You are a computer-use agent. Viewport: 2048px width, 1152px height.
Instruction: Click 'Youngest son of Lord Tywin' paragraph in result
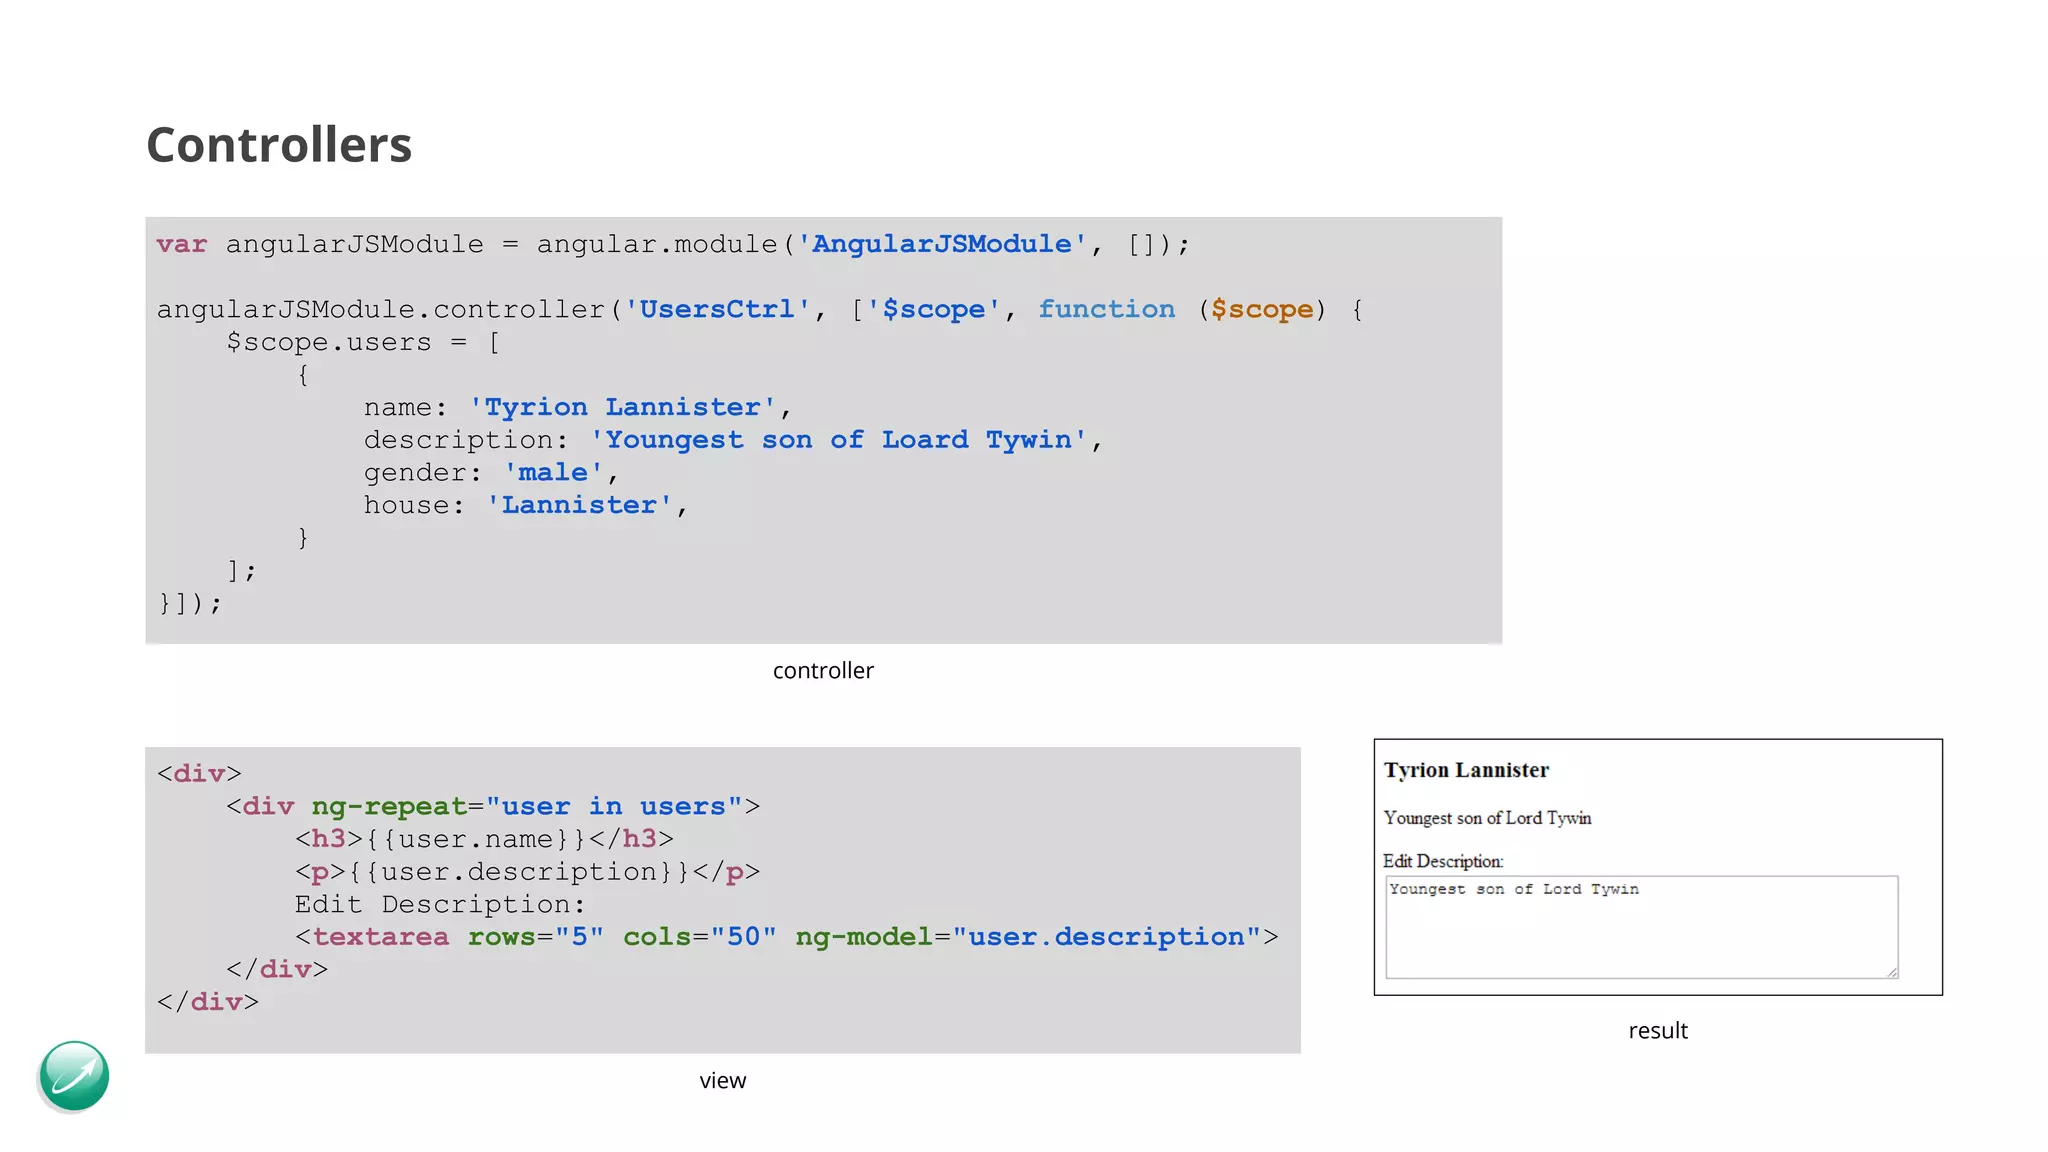[1487, 818]
